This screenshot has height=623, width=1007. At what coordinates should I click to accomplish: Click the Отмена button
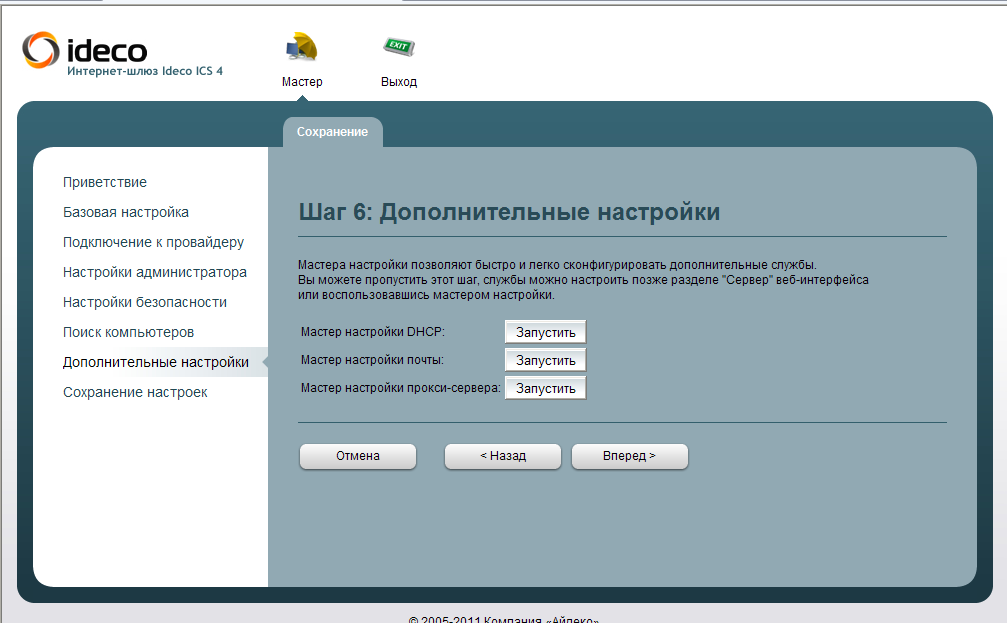[x=358, y=456]
